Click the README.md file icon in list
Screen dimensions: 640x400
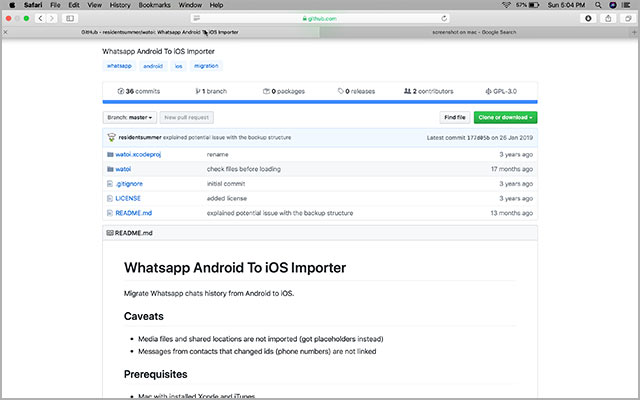pos(108,213)
